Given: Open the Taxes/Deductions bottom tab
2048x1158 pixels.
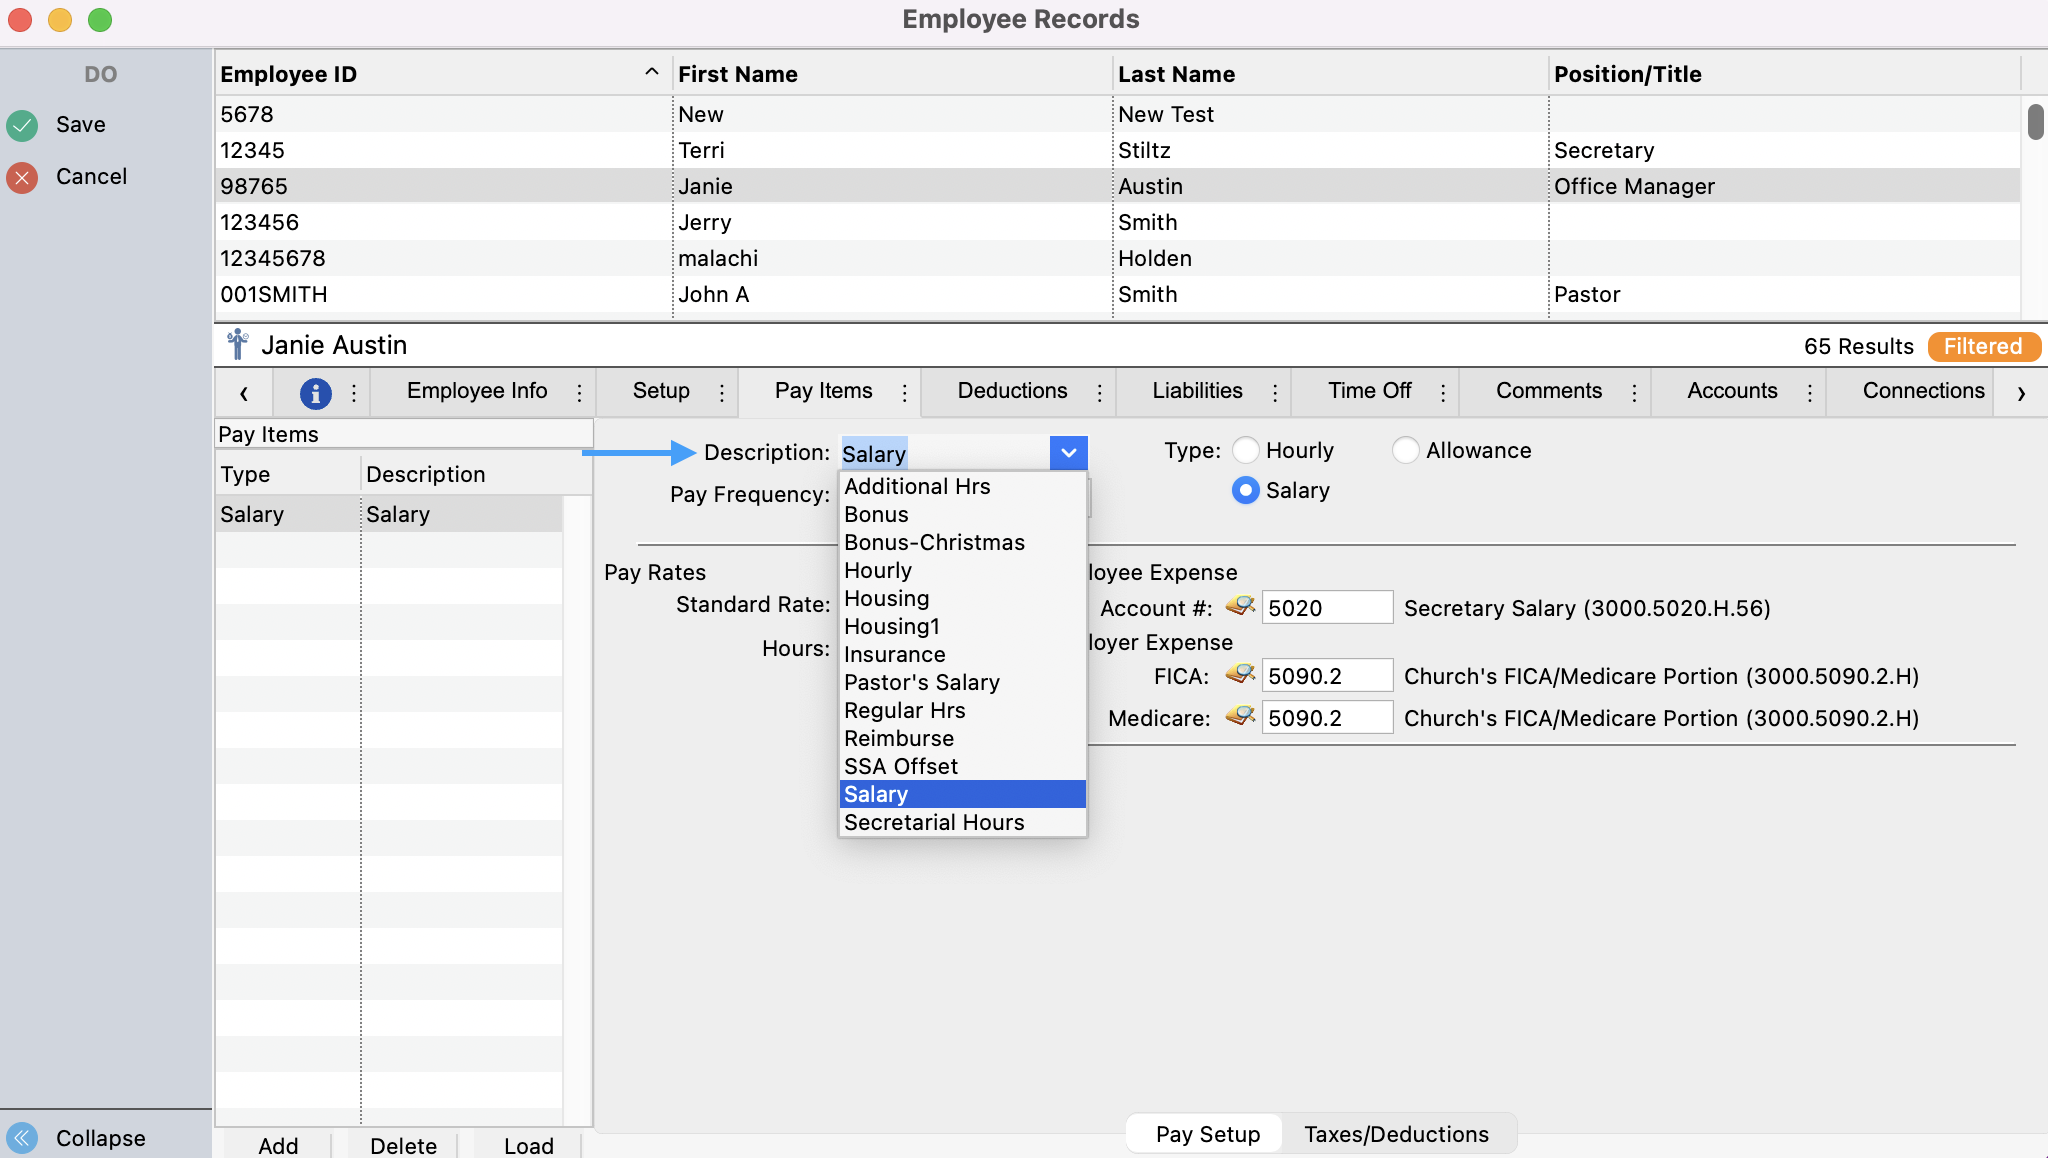Looking at the screenshot, I should coord(1396,1134).
